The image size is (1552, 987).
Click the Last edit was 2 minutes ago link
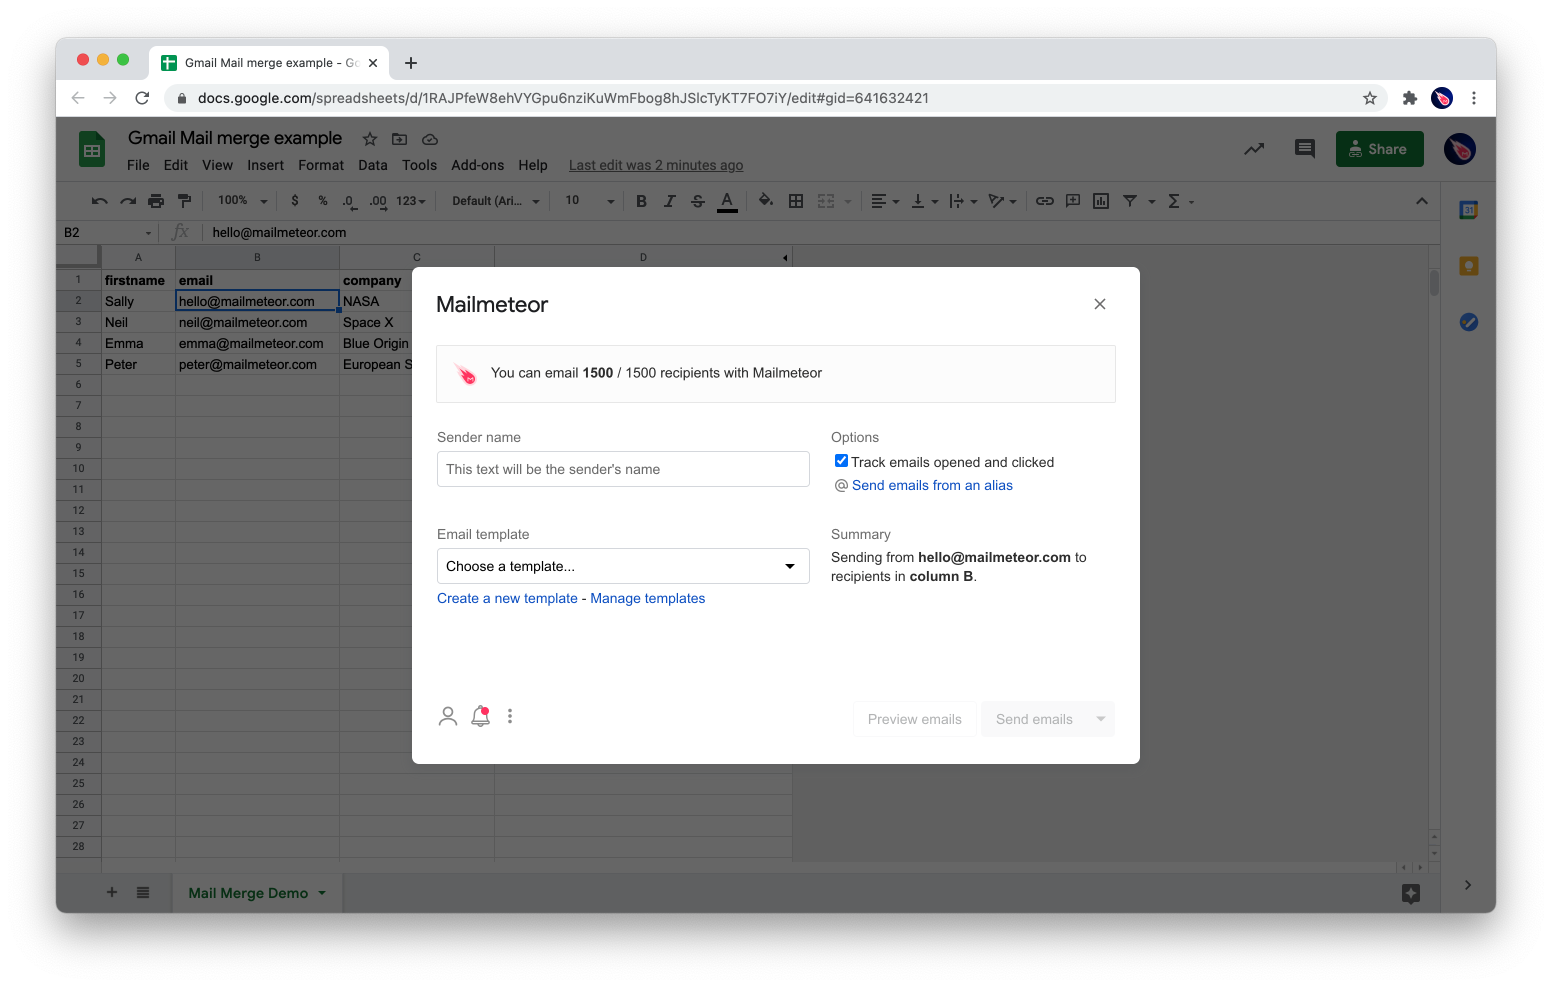(656, 165)
